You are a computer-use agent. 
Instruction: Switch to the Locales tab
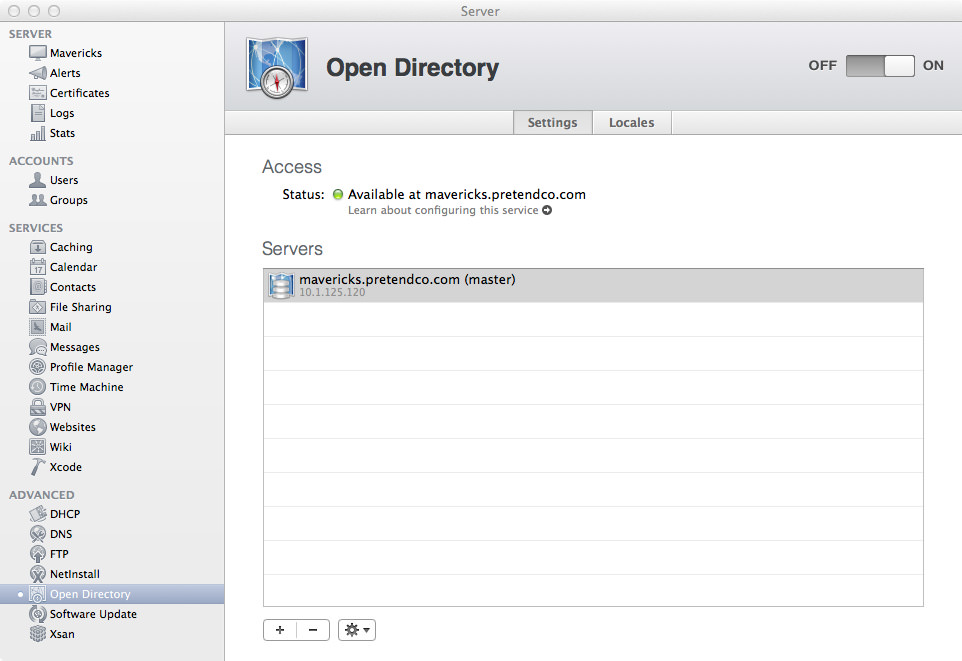pyautogui.click(x=631, y=123)
